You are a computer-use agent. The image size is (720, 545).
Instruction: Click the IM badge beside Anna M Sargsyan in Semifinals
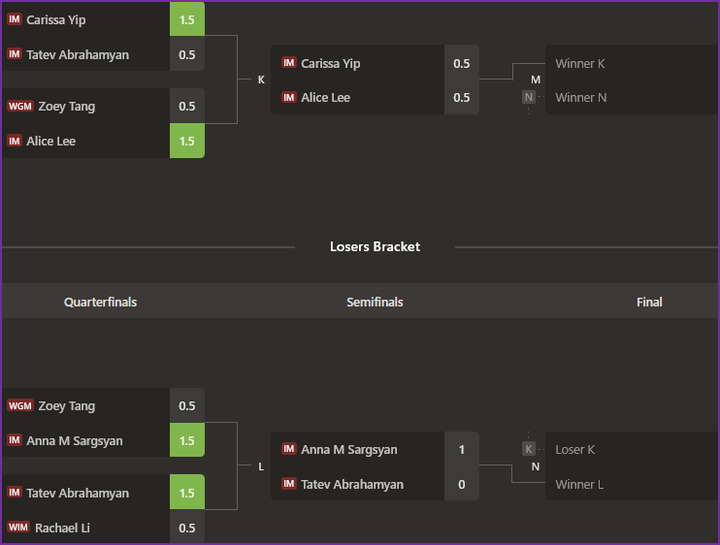coord(289,450)
